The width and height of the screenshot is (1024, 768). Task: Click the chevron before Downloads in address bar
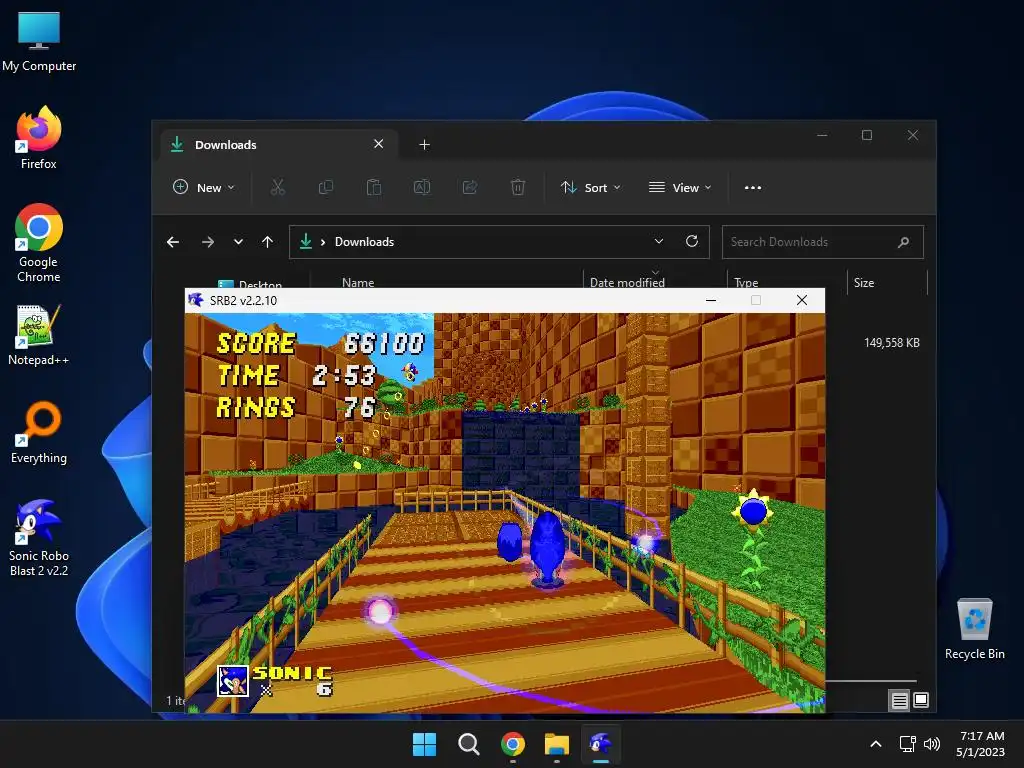(323, 242)
